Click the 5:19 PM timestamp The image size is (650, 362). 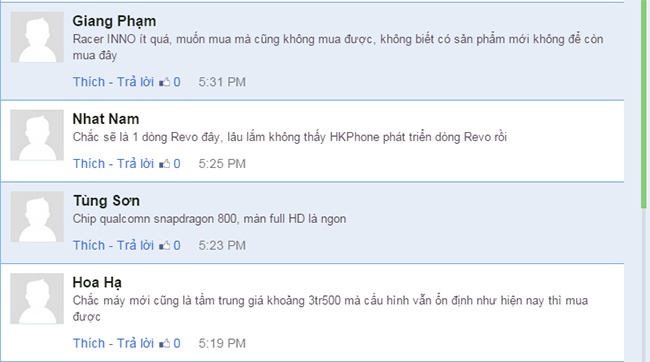click(222, 343)
